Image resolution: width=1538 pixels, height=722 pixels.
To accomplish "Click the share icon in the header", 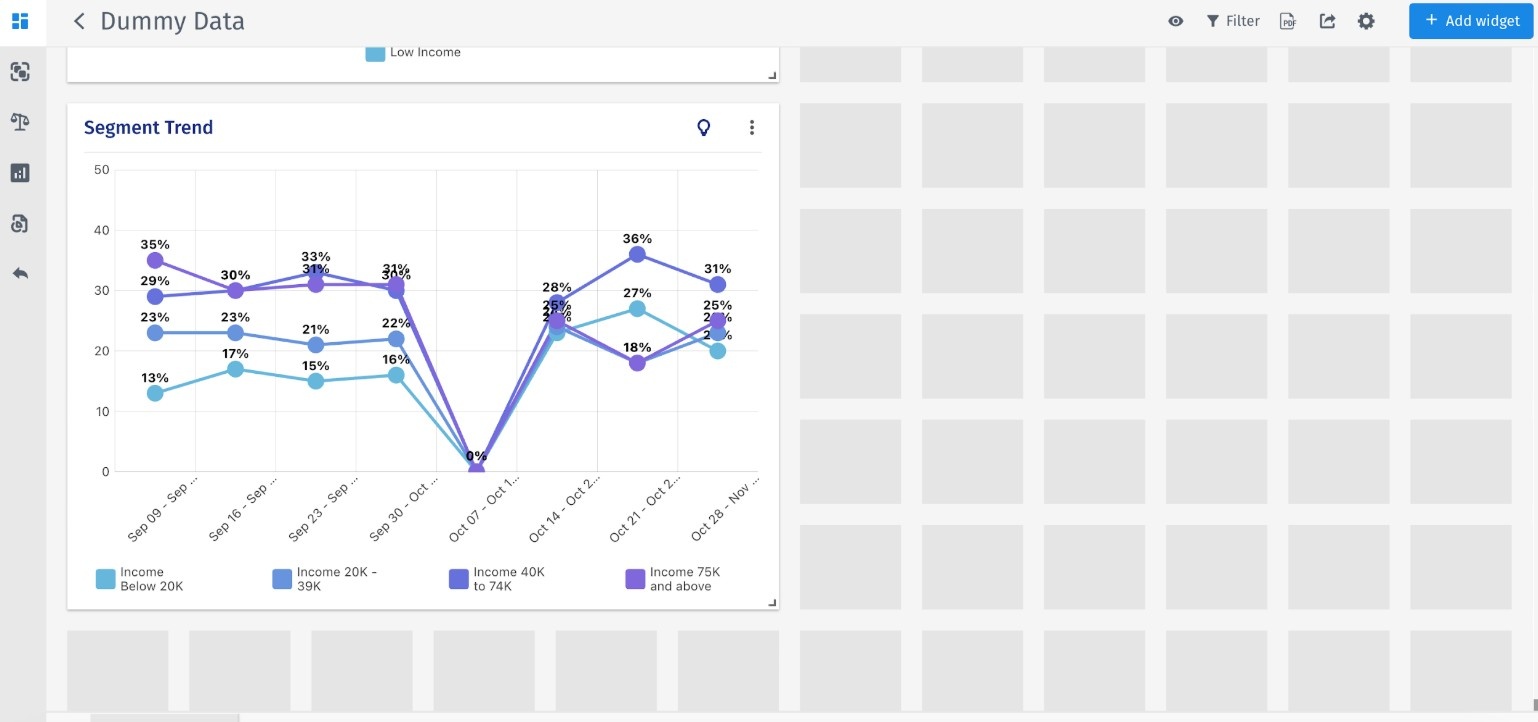I will coord(1327,21).
